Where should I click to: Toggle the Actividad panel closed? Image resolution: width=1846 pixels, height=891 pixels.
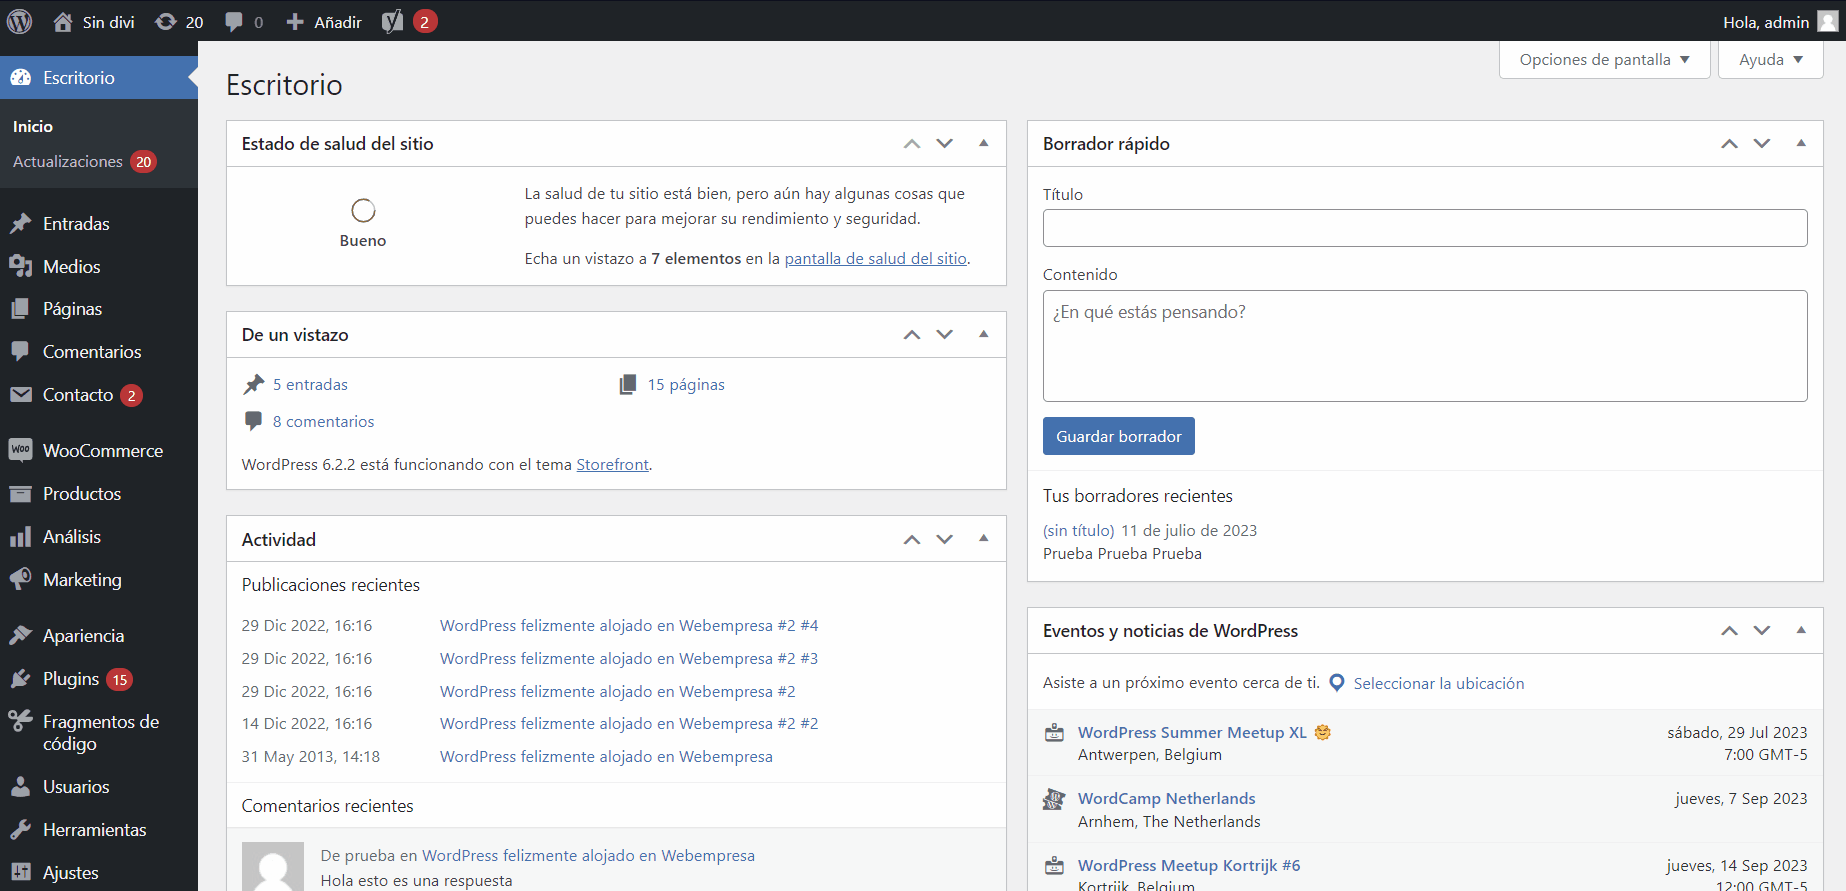coord(984,538)
